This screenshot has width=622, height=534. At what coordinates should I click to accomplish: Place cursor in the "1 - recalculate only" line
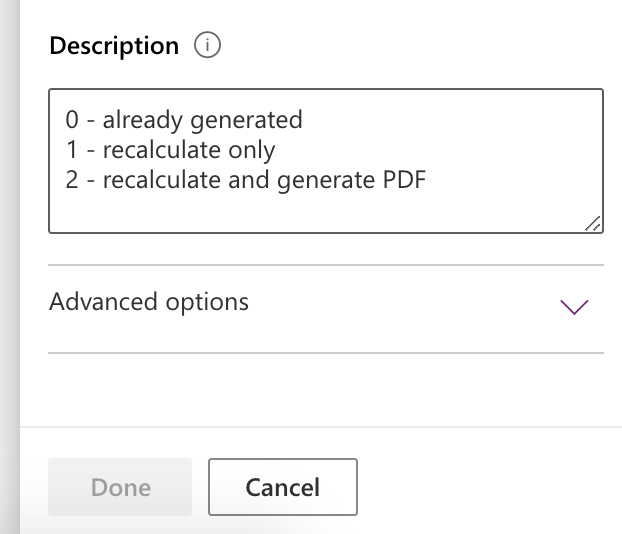tap(170, 151)
